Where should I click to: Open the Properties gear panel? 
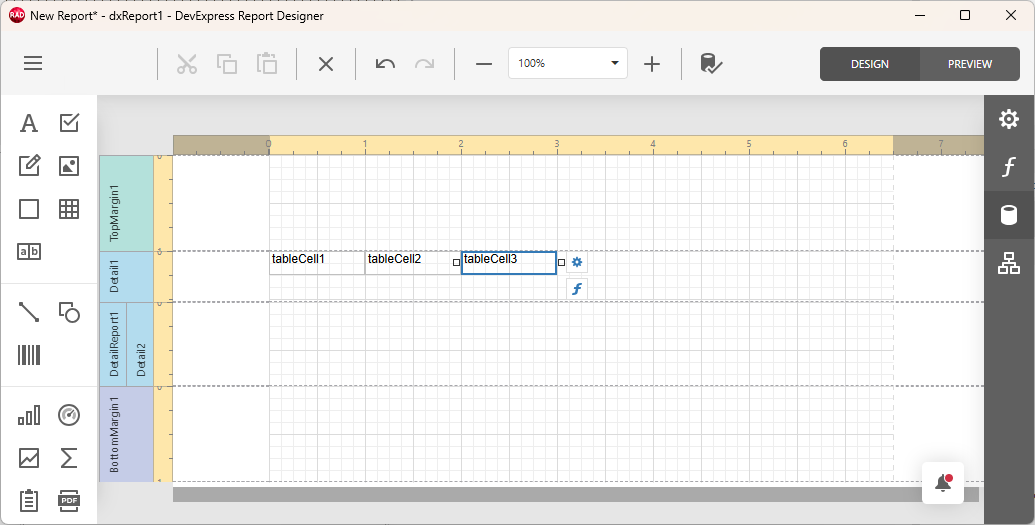(x=1009, y=120)
